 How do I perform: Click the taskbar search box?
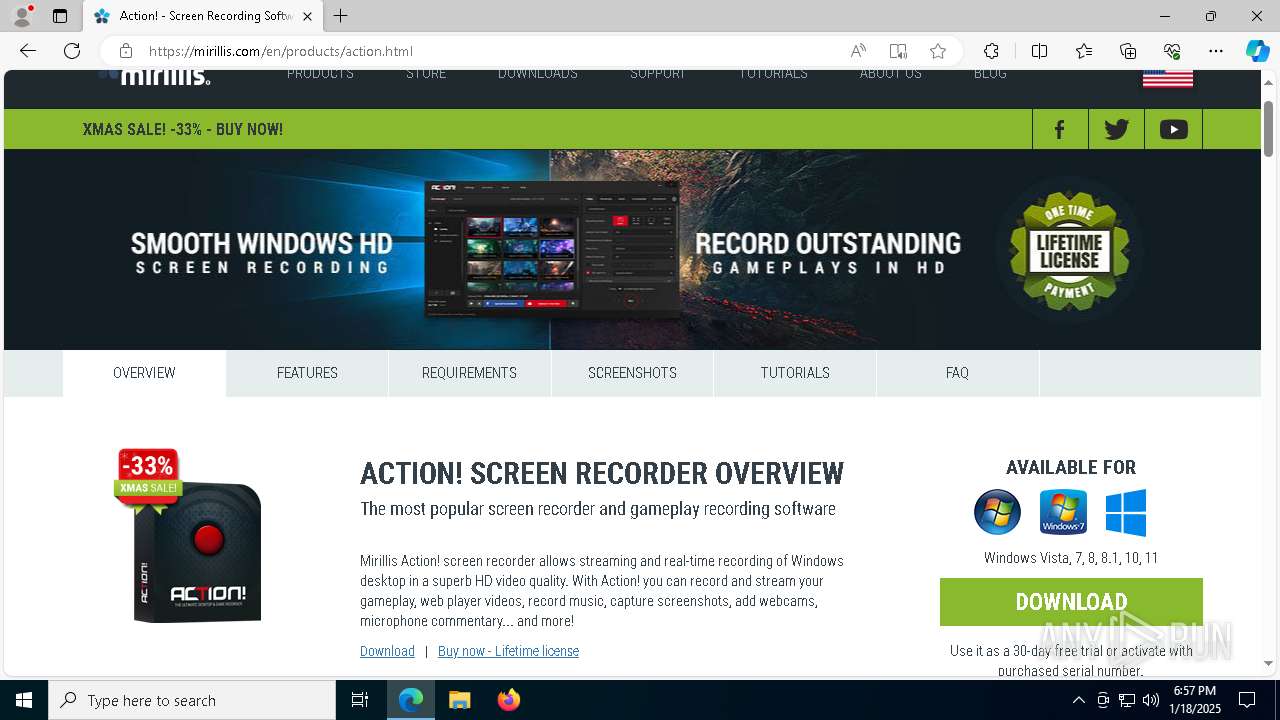(x=192, y=700)
